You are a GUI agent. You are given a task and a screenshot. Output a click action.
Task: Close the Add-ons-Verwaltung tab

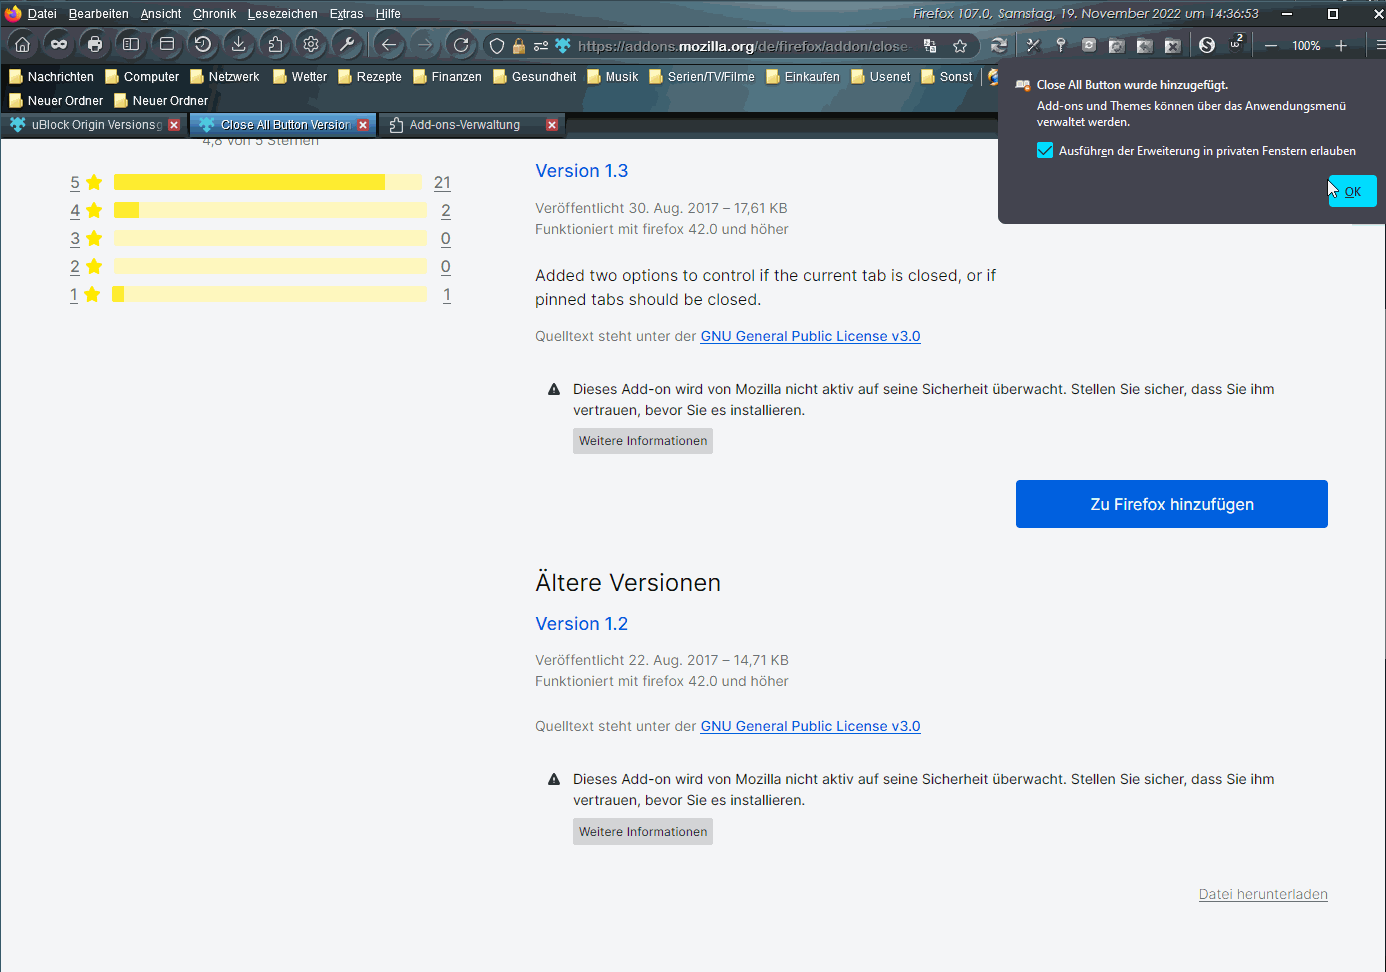pos(552,125)
